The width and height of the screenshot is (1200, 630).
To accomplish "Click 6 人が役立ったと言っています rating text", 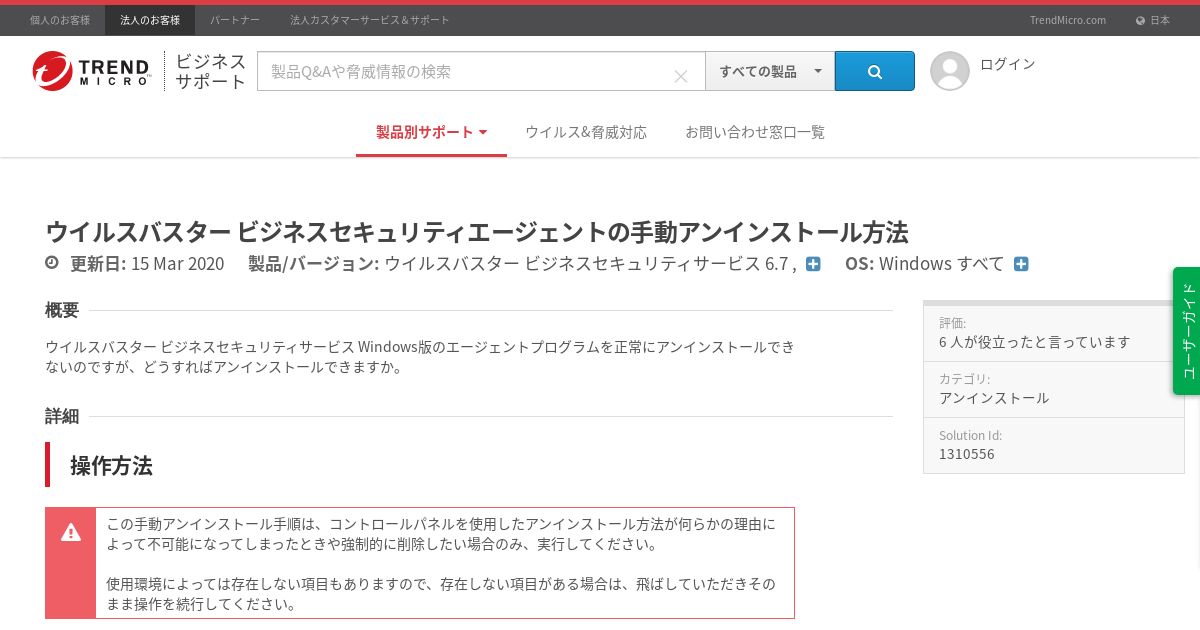I will tap(1035, 341).
